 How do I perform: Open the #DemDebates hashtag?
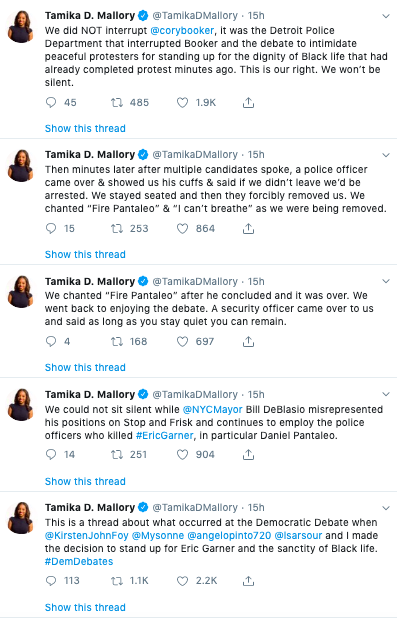[79, 562]
